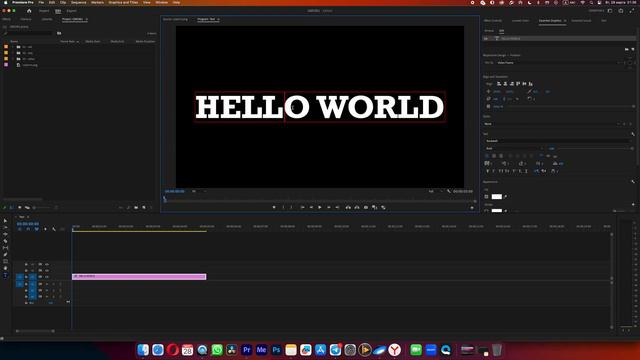
Task: Expand the third bin in Project panel
Action: pyautogui.click(x=13, y=59)
